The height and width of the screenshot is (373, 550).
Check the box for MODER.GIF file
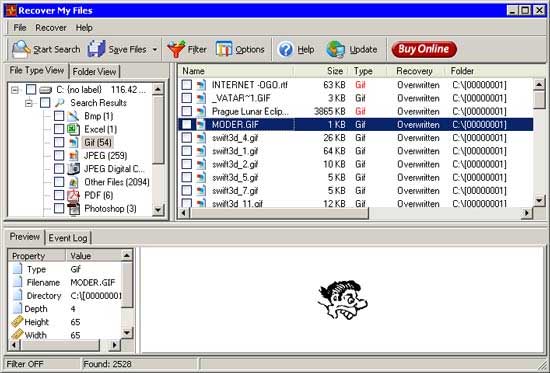coord(187,125)
